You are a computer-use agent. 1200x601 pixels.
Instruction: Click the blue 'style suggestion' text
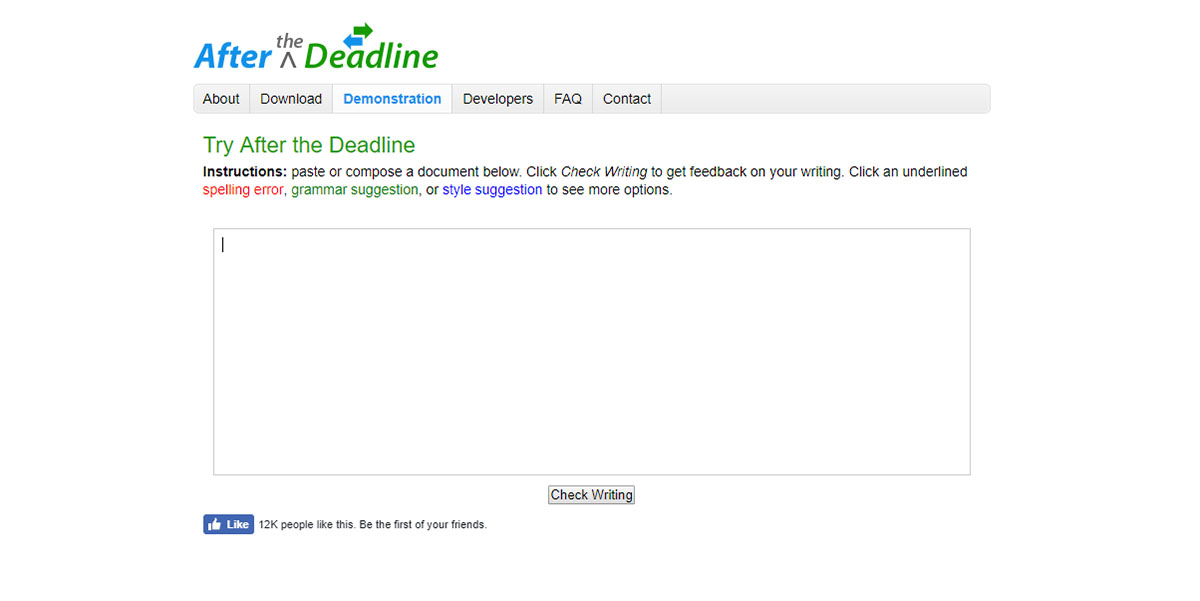tap(492, 190)
